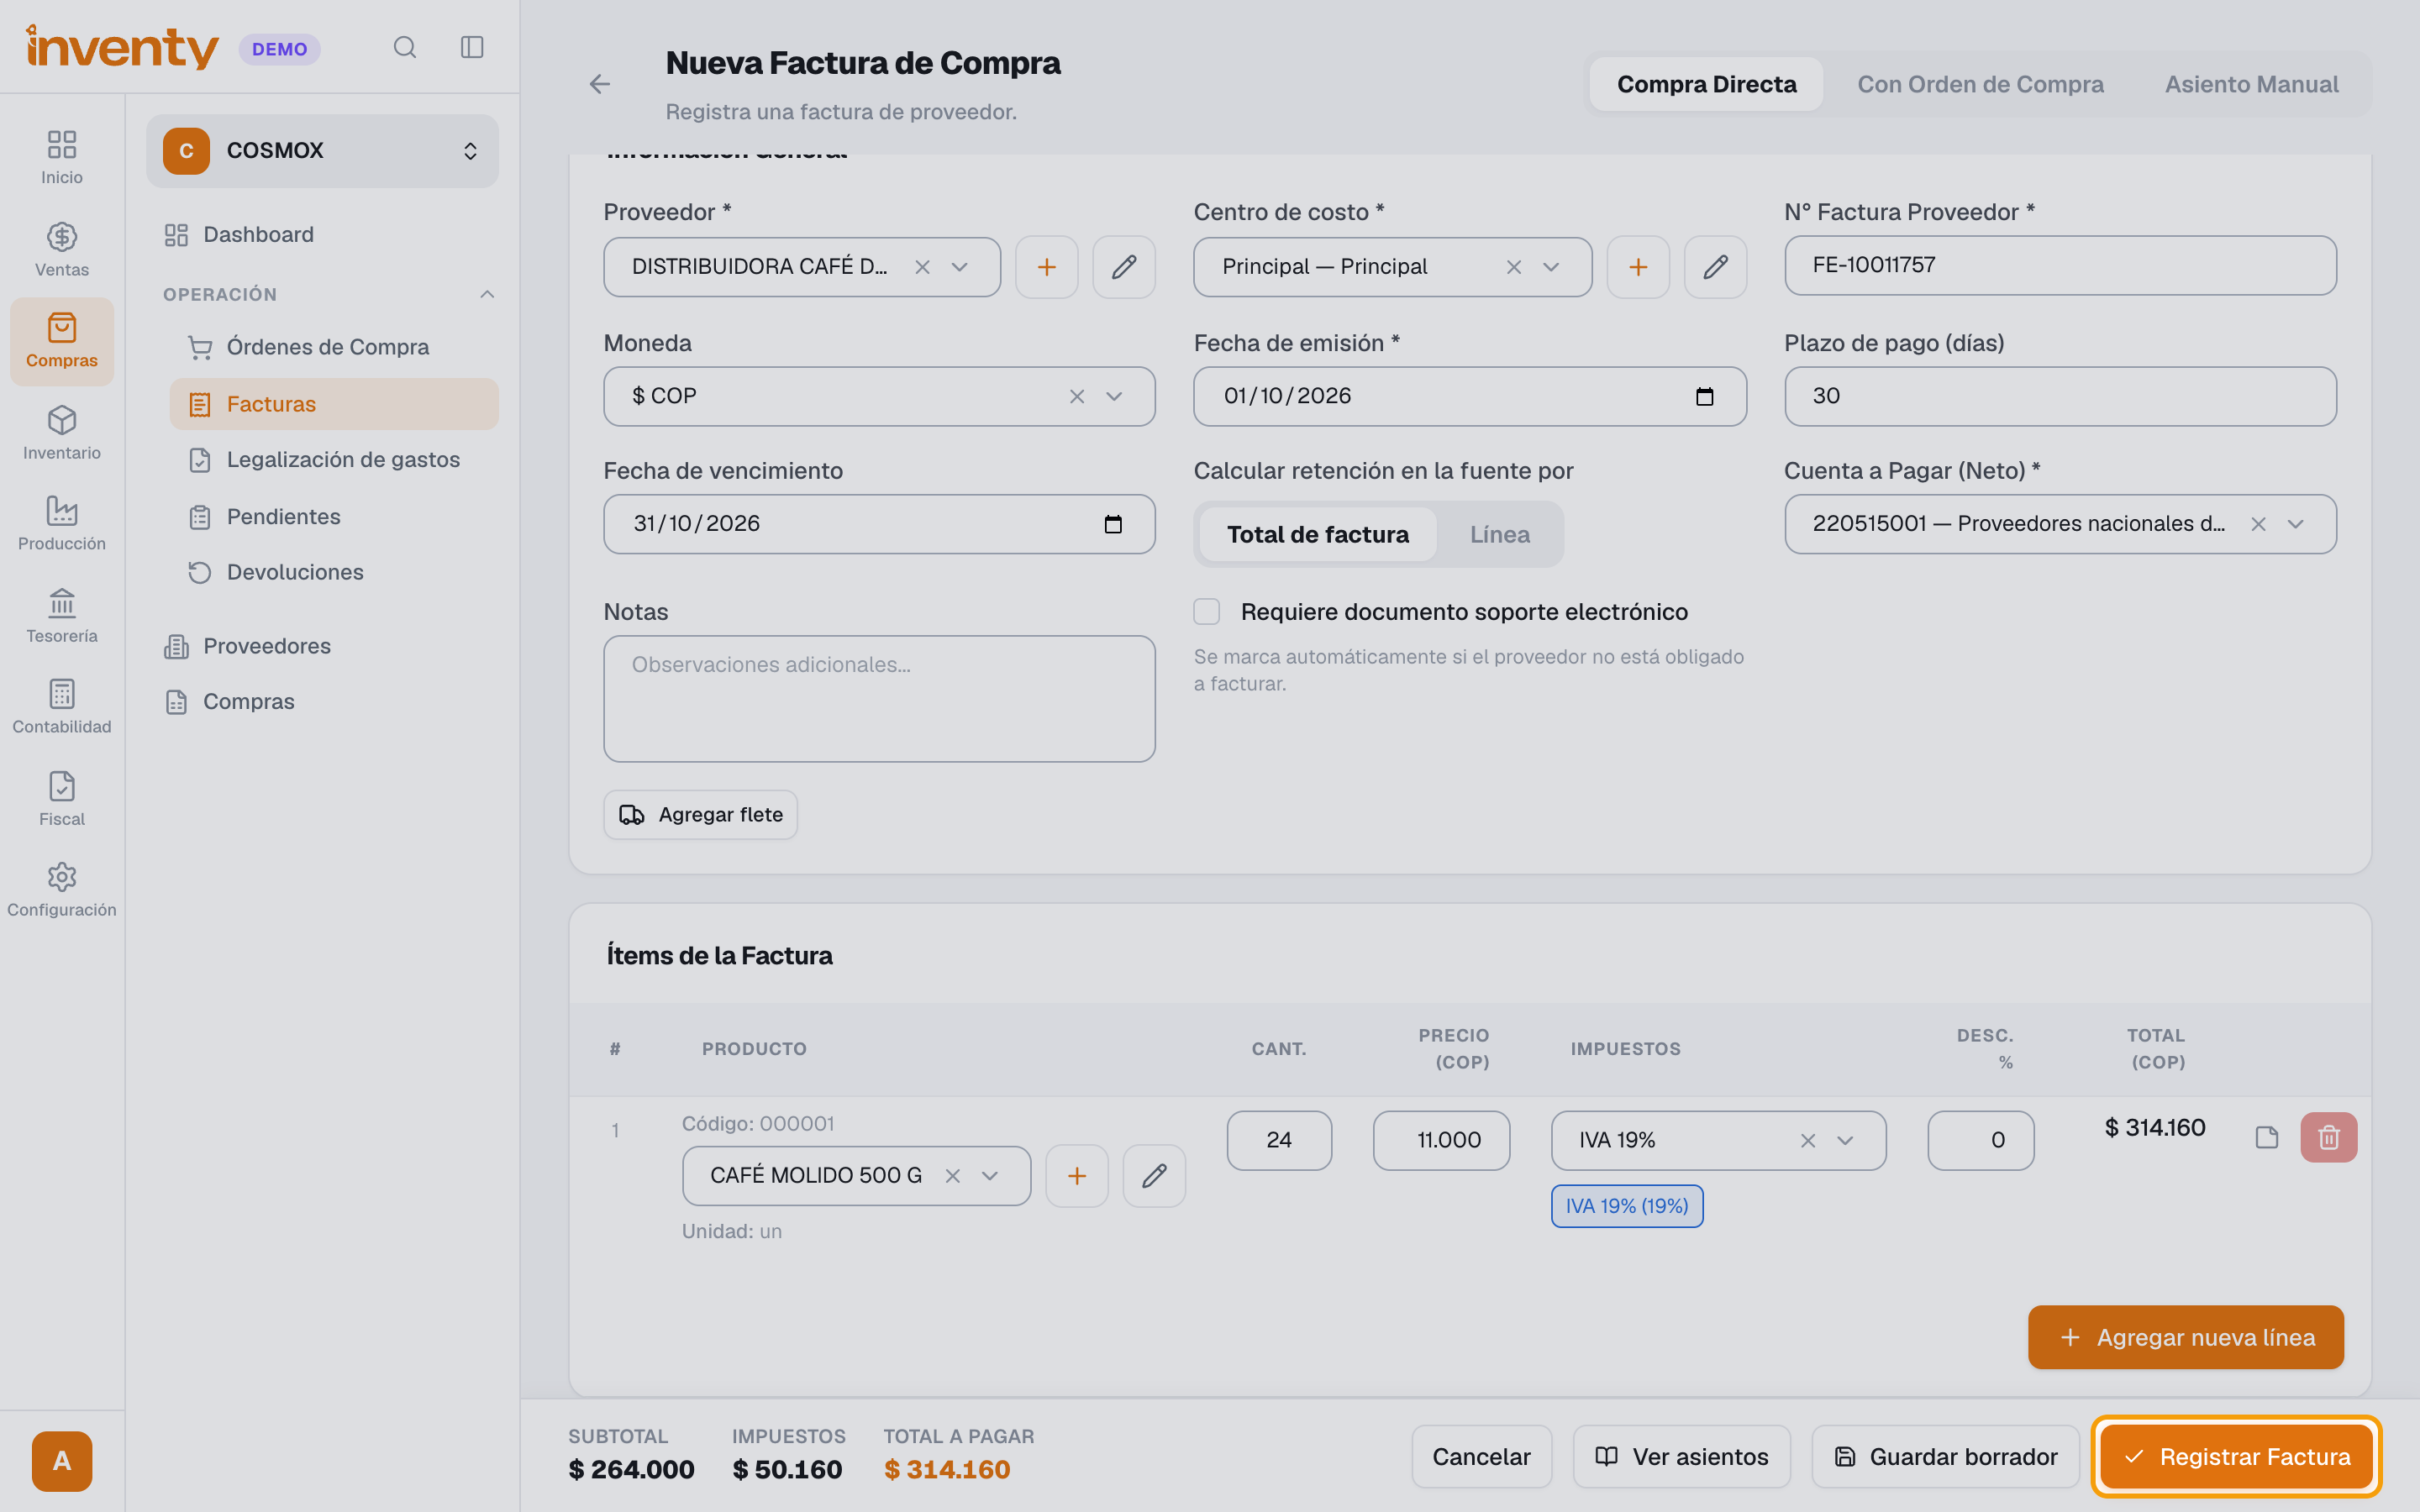Open the search icon in sidebar header
This screenshot has height=1512, width=2420.
(x=404, y=47)
